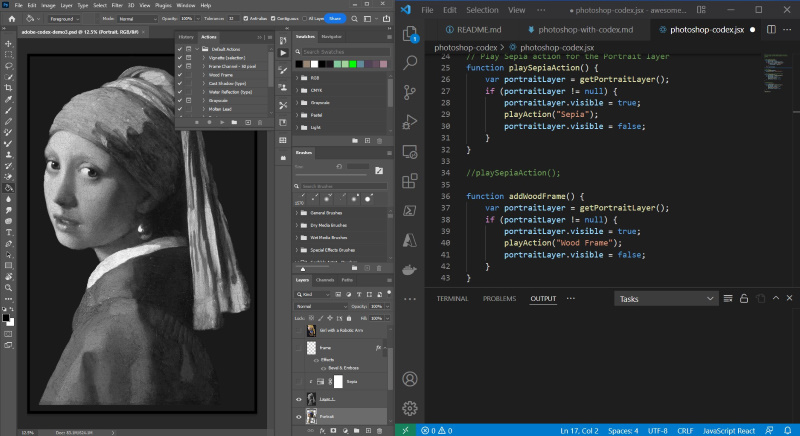Select the Zoom tool in Photoshop toolbar

(x=8, y=288)
